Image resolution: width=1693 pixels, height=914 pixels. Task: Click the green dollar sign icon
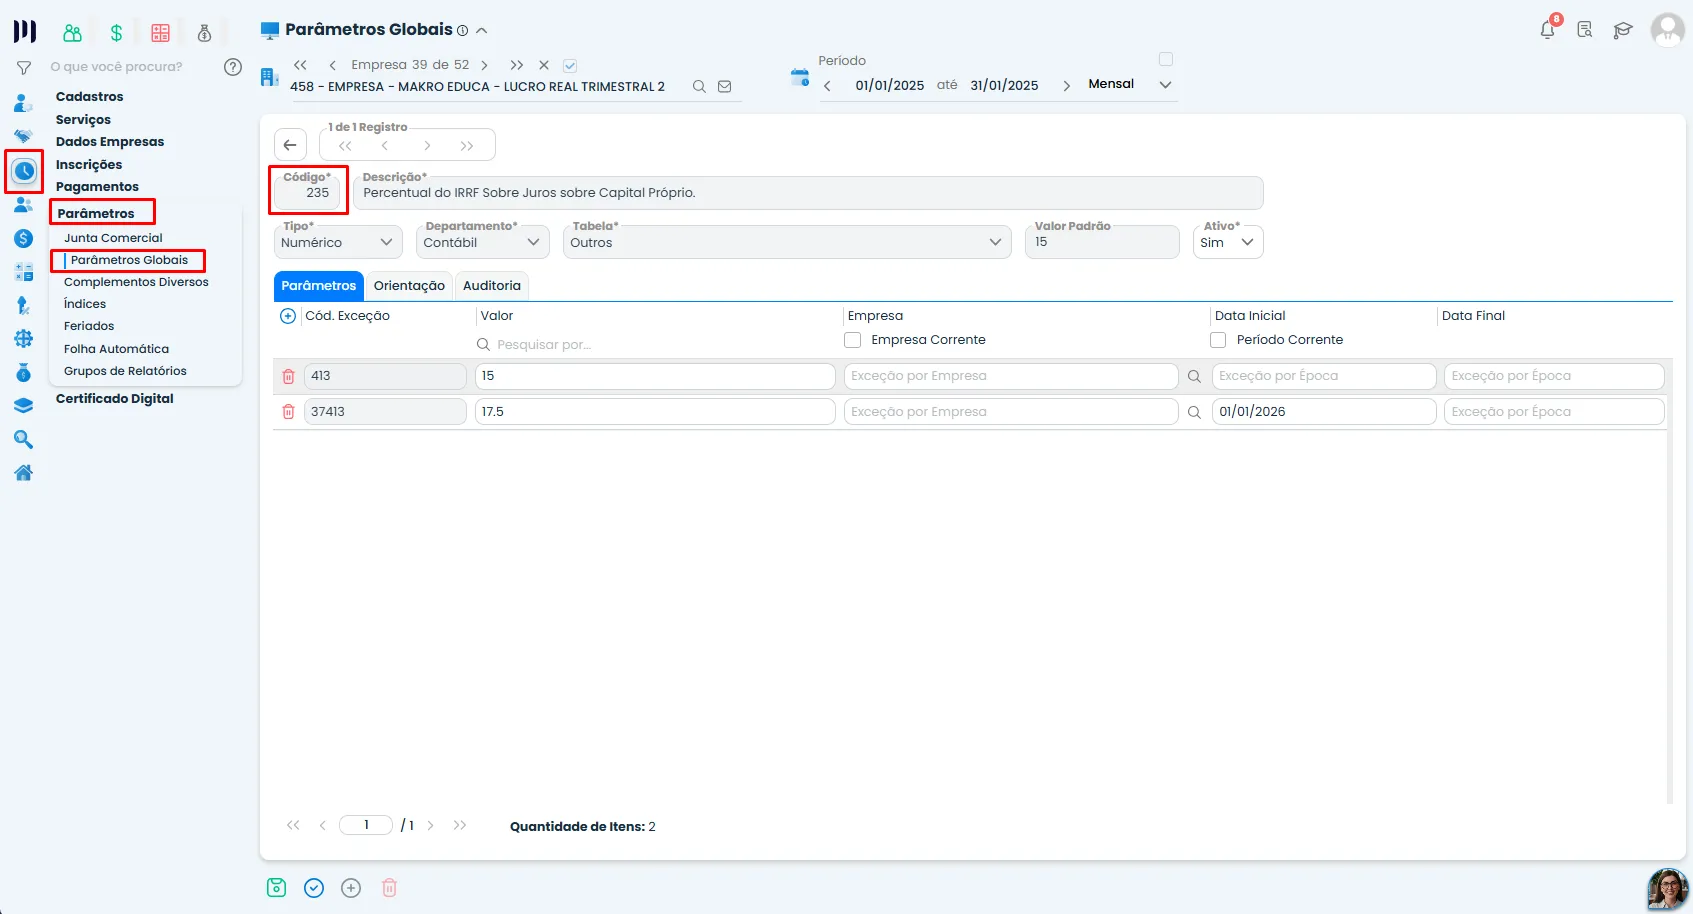coord(116,33)
